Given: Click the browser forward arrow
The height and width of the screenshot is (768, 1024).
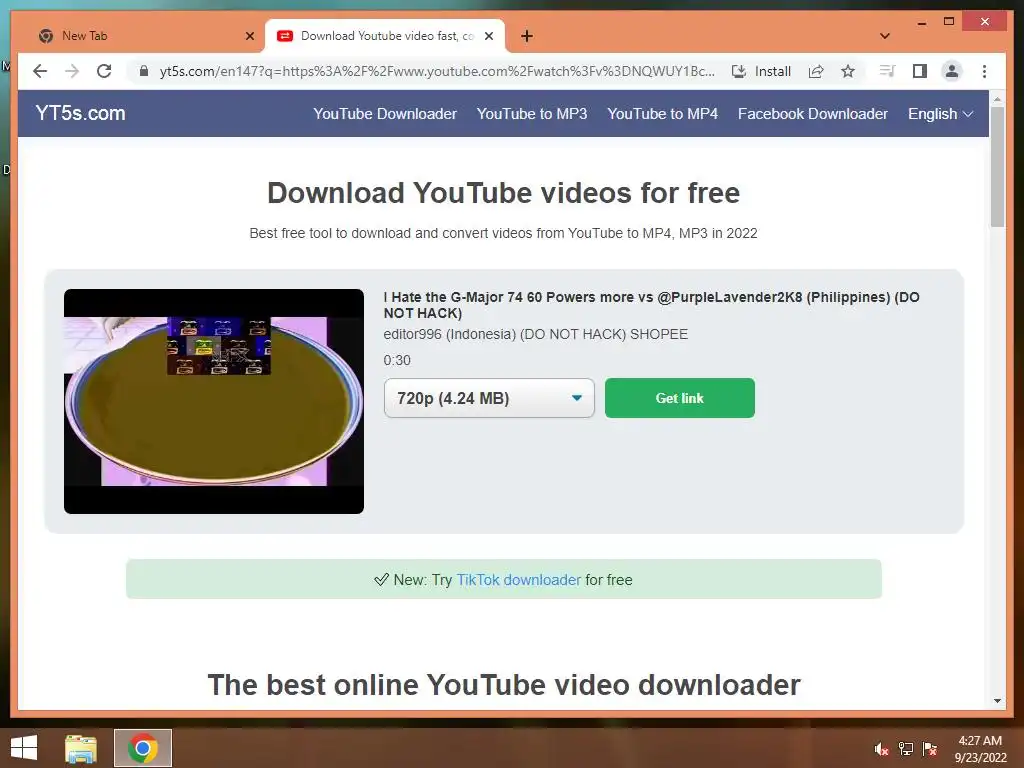Looking at the screenshot, I should point(72,71).
